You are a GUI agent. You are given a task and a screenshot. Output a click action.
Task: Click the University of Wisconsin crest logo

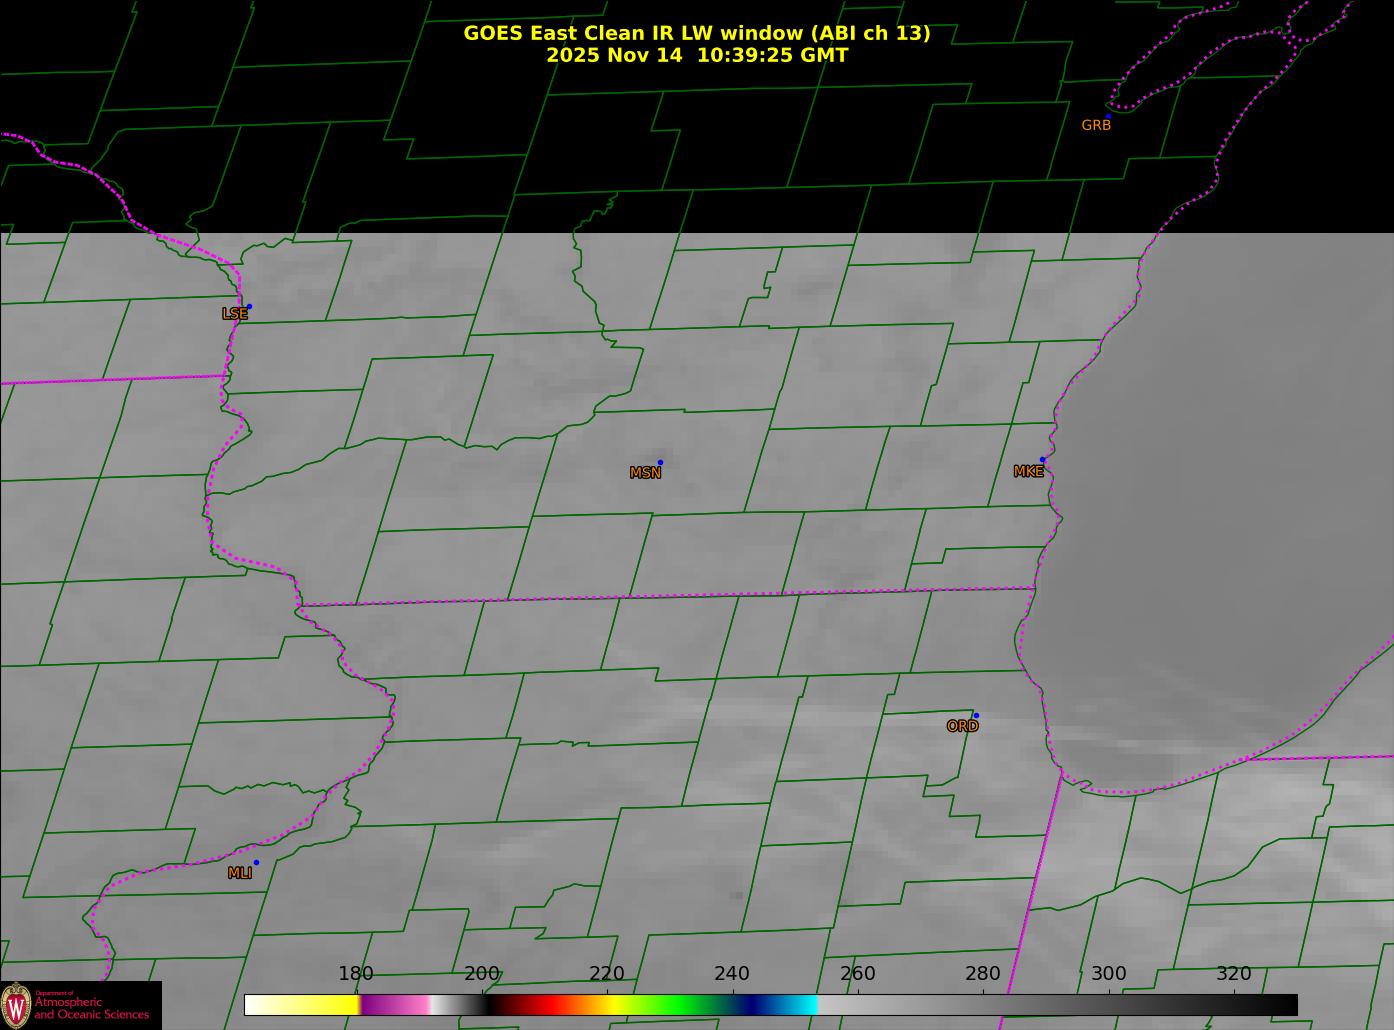(16, 1004)
